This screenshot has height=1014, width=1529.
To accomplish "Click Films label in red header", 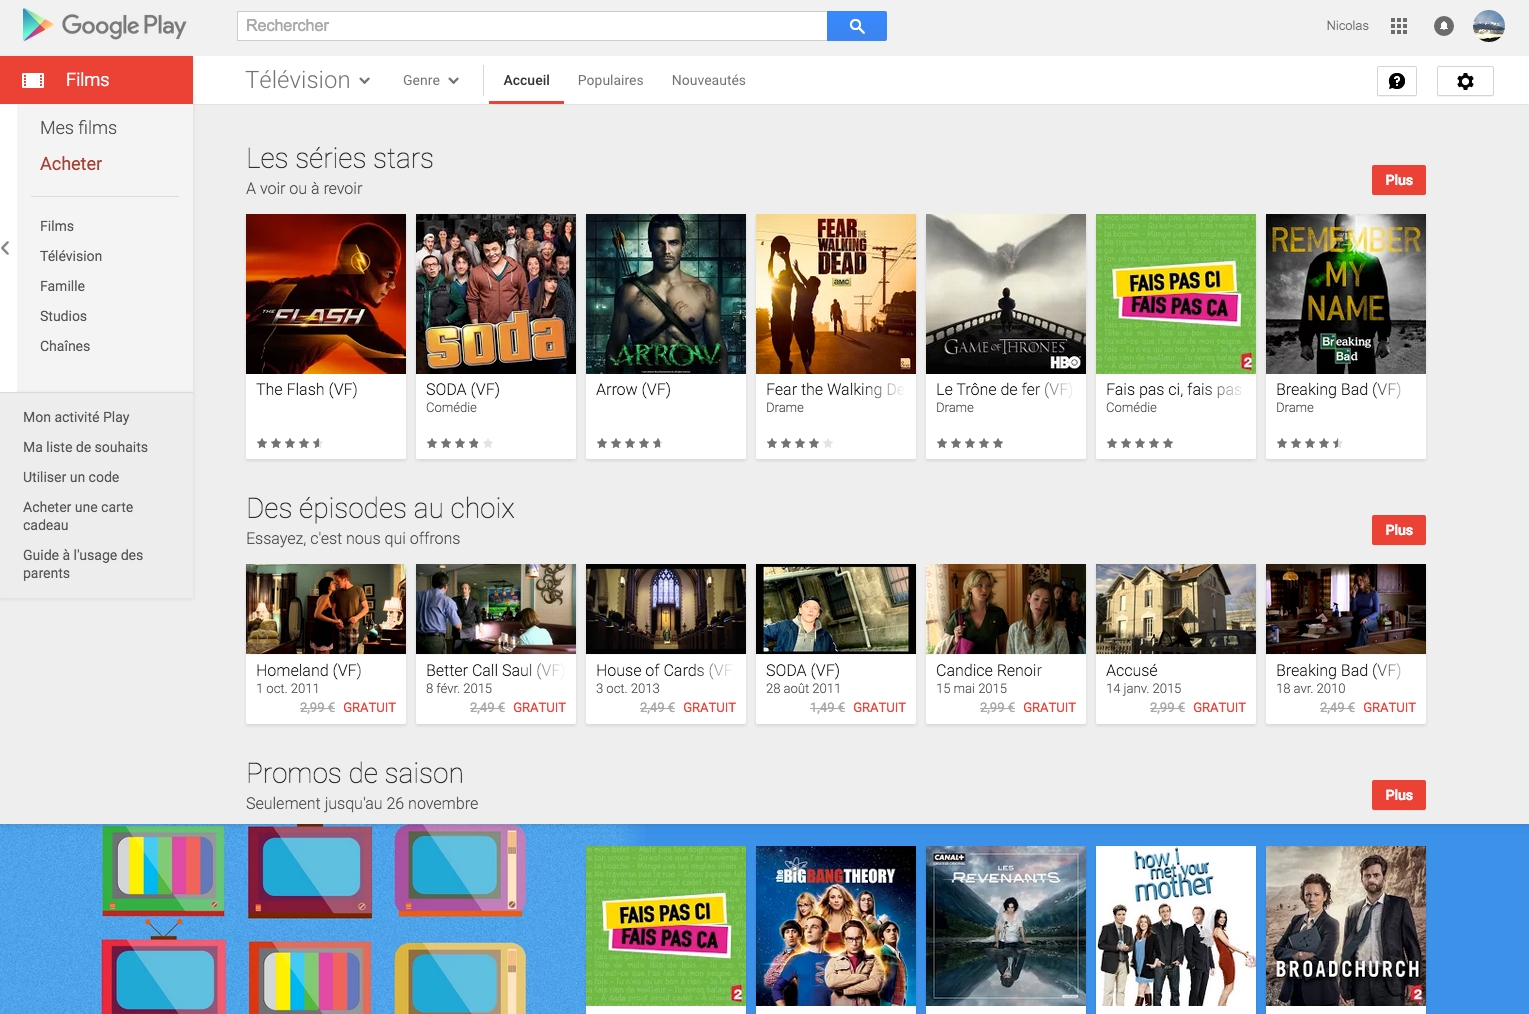I will tap(87, 80).
